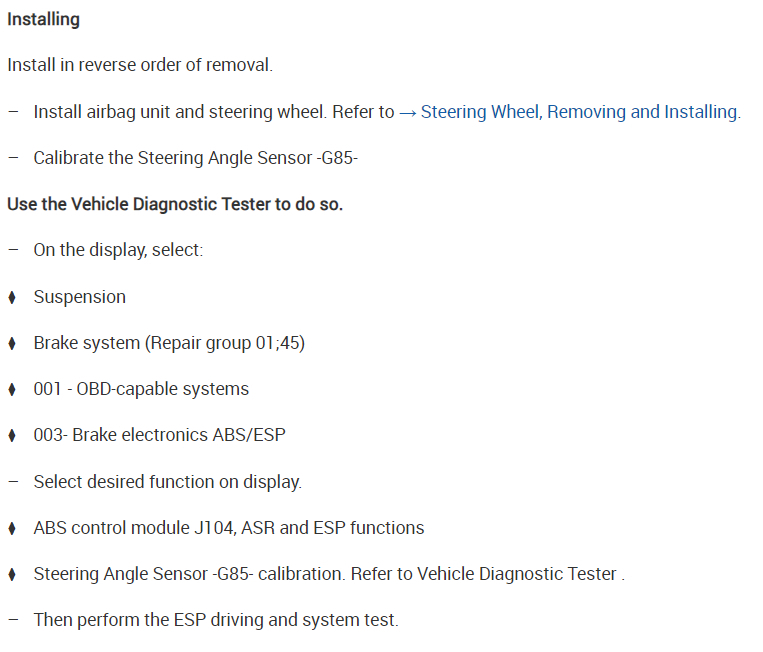Click the 'Calibrate the Steering Angle Sensor -G85-' step
This screenshot has width=763, height=652.
(195, 158)
